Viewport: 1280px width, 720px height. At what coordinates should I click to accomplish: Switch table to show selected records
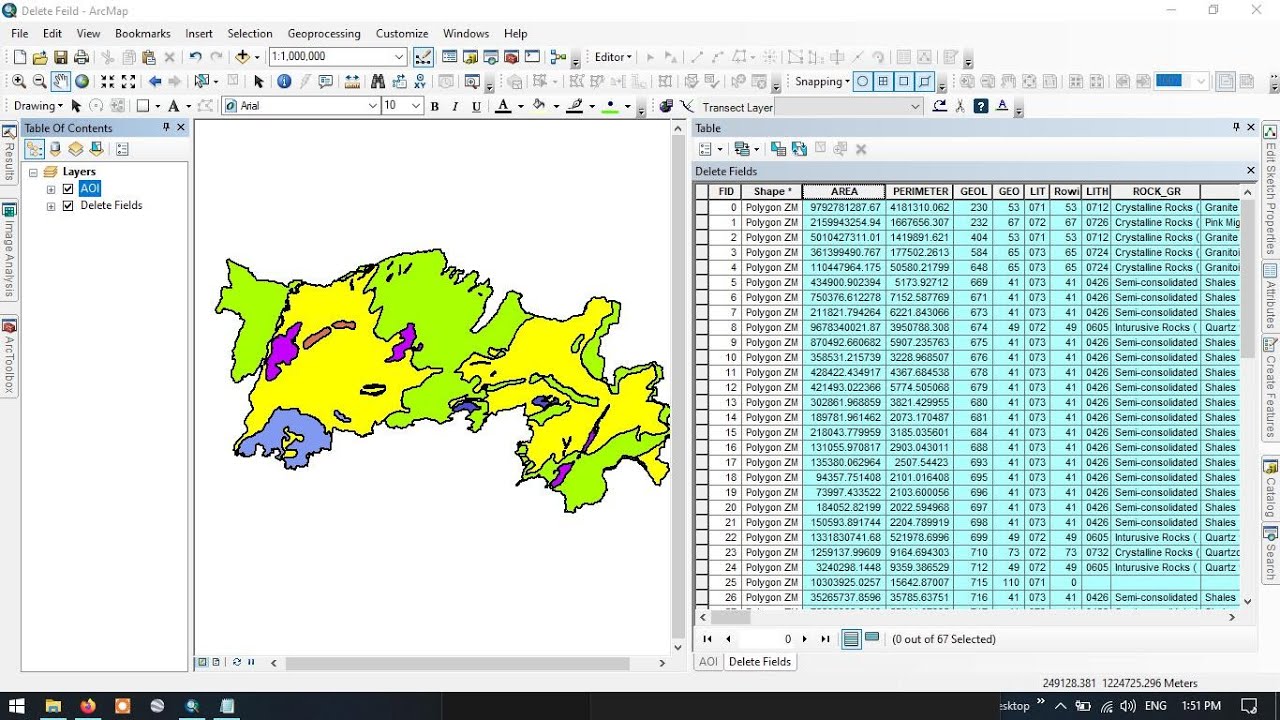click(x=872, y=638)
